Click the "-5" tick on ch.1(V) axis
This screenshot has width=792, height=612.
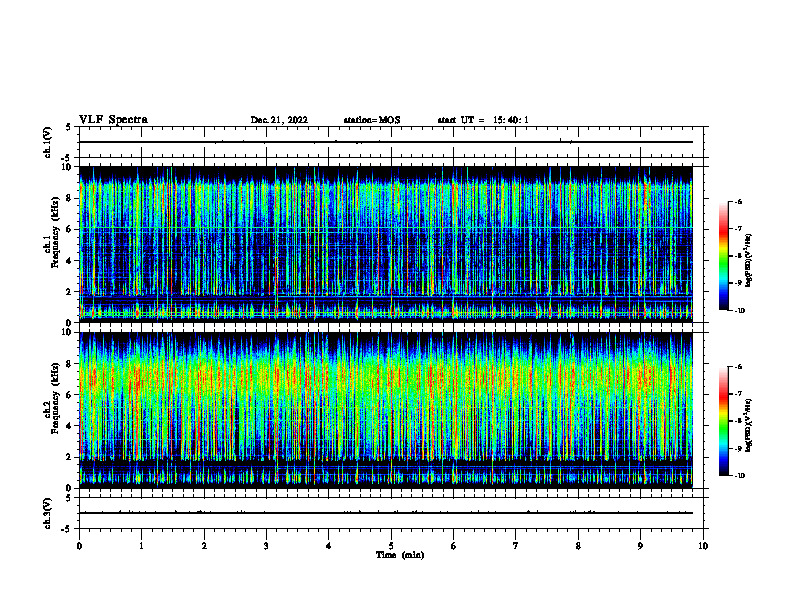67,158
